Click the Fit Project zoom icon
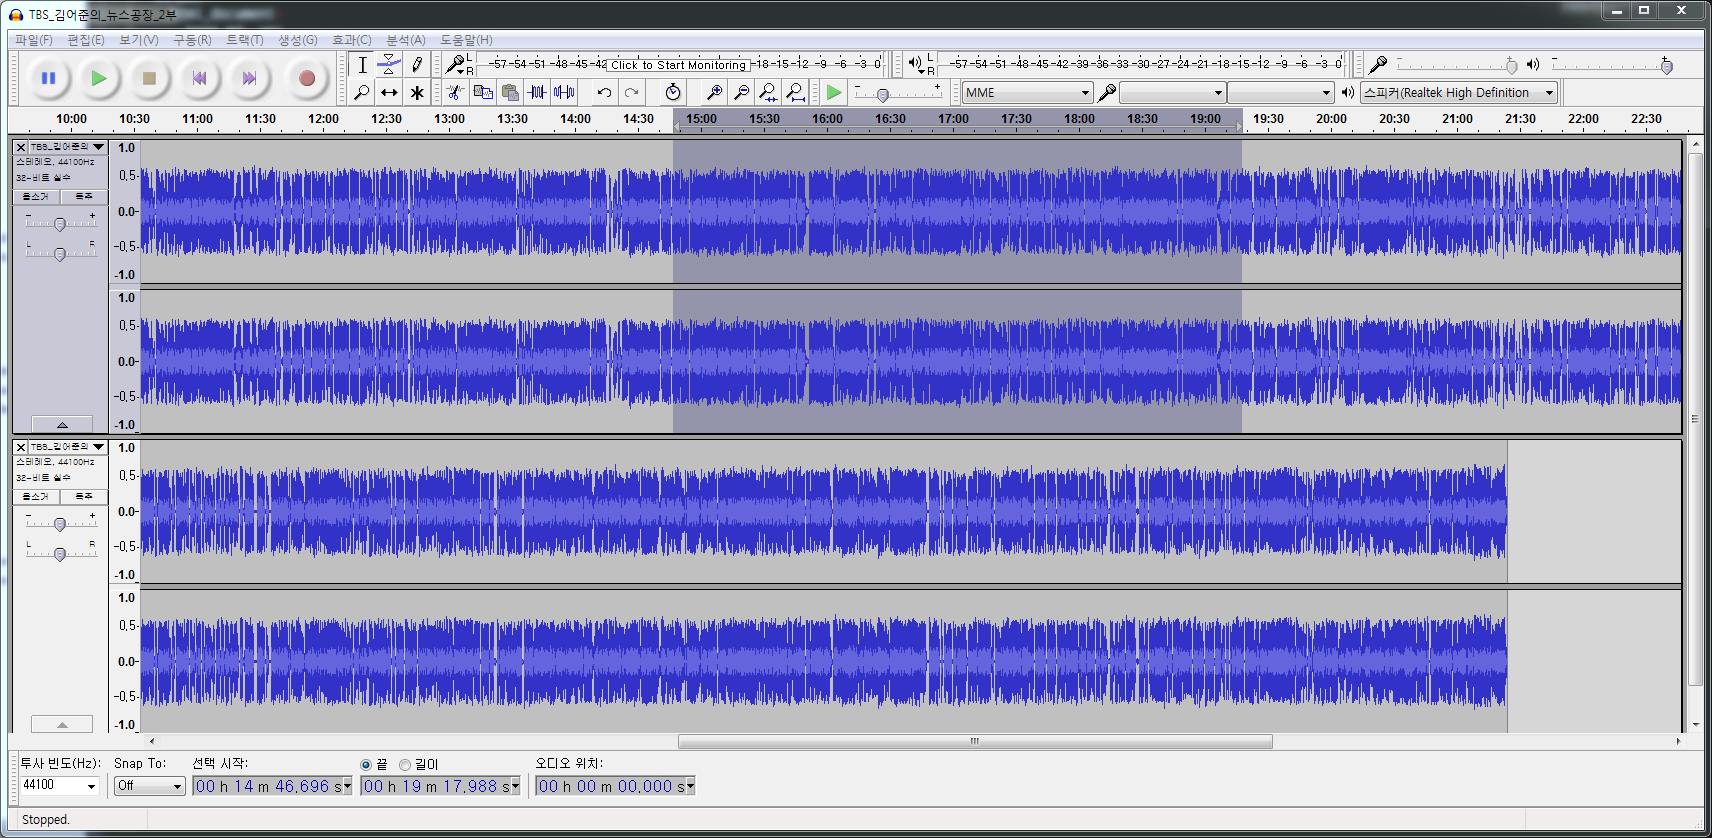 click(x=795, y=92)
